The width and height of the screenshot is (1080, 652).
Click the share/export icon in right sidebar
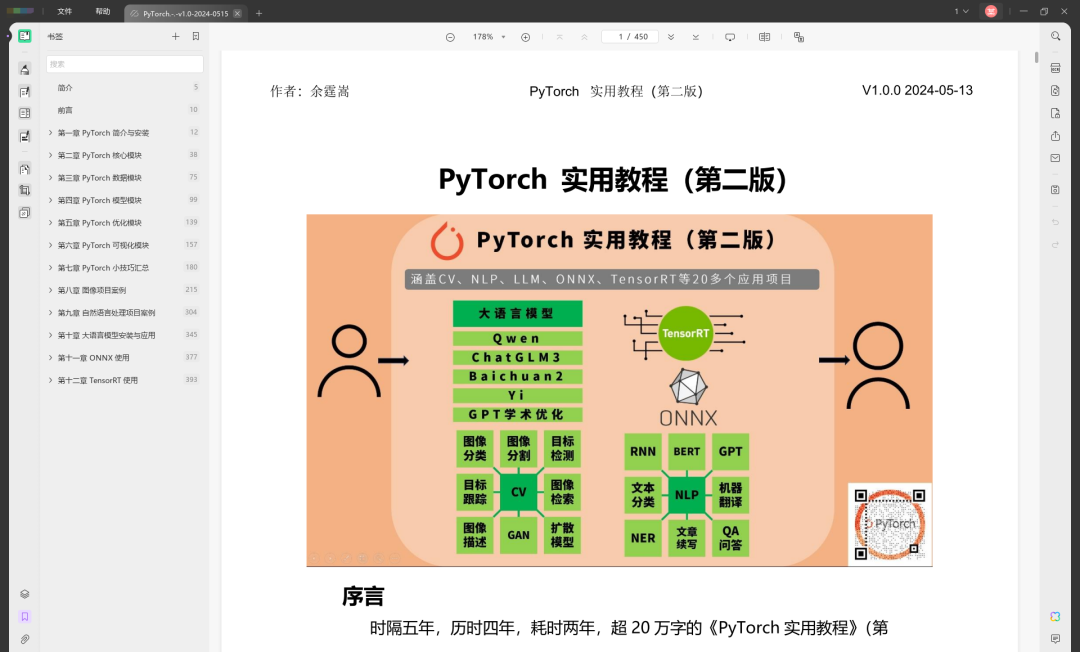coord(1055,136)
